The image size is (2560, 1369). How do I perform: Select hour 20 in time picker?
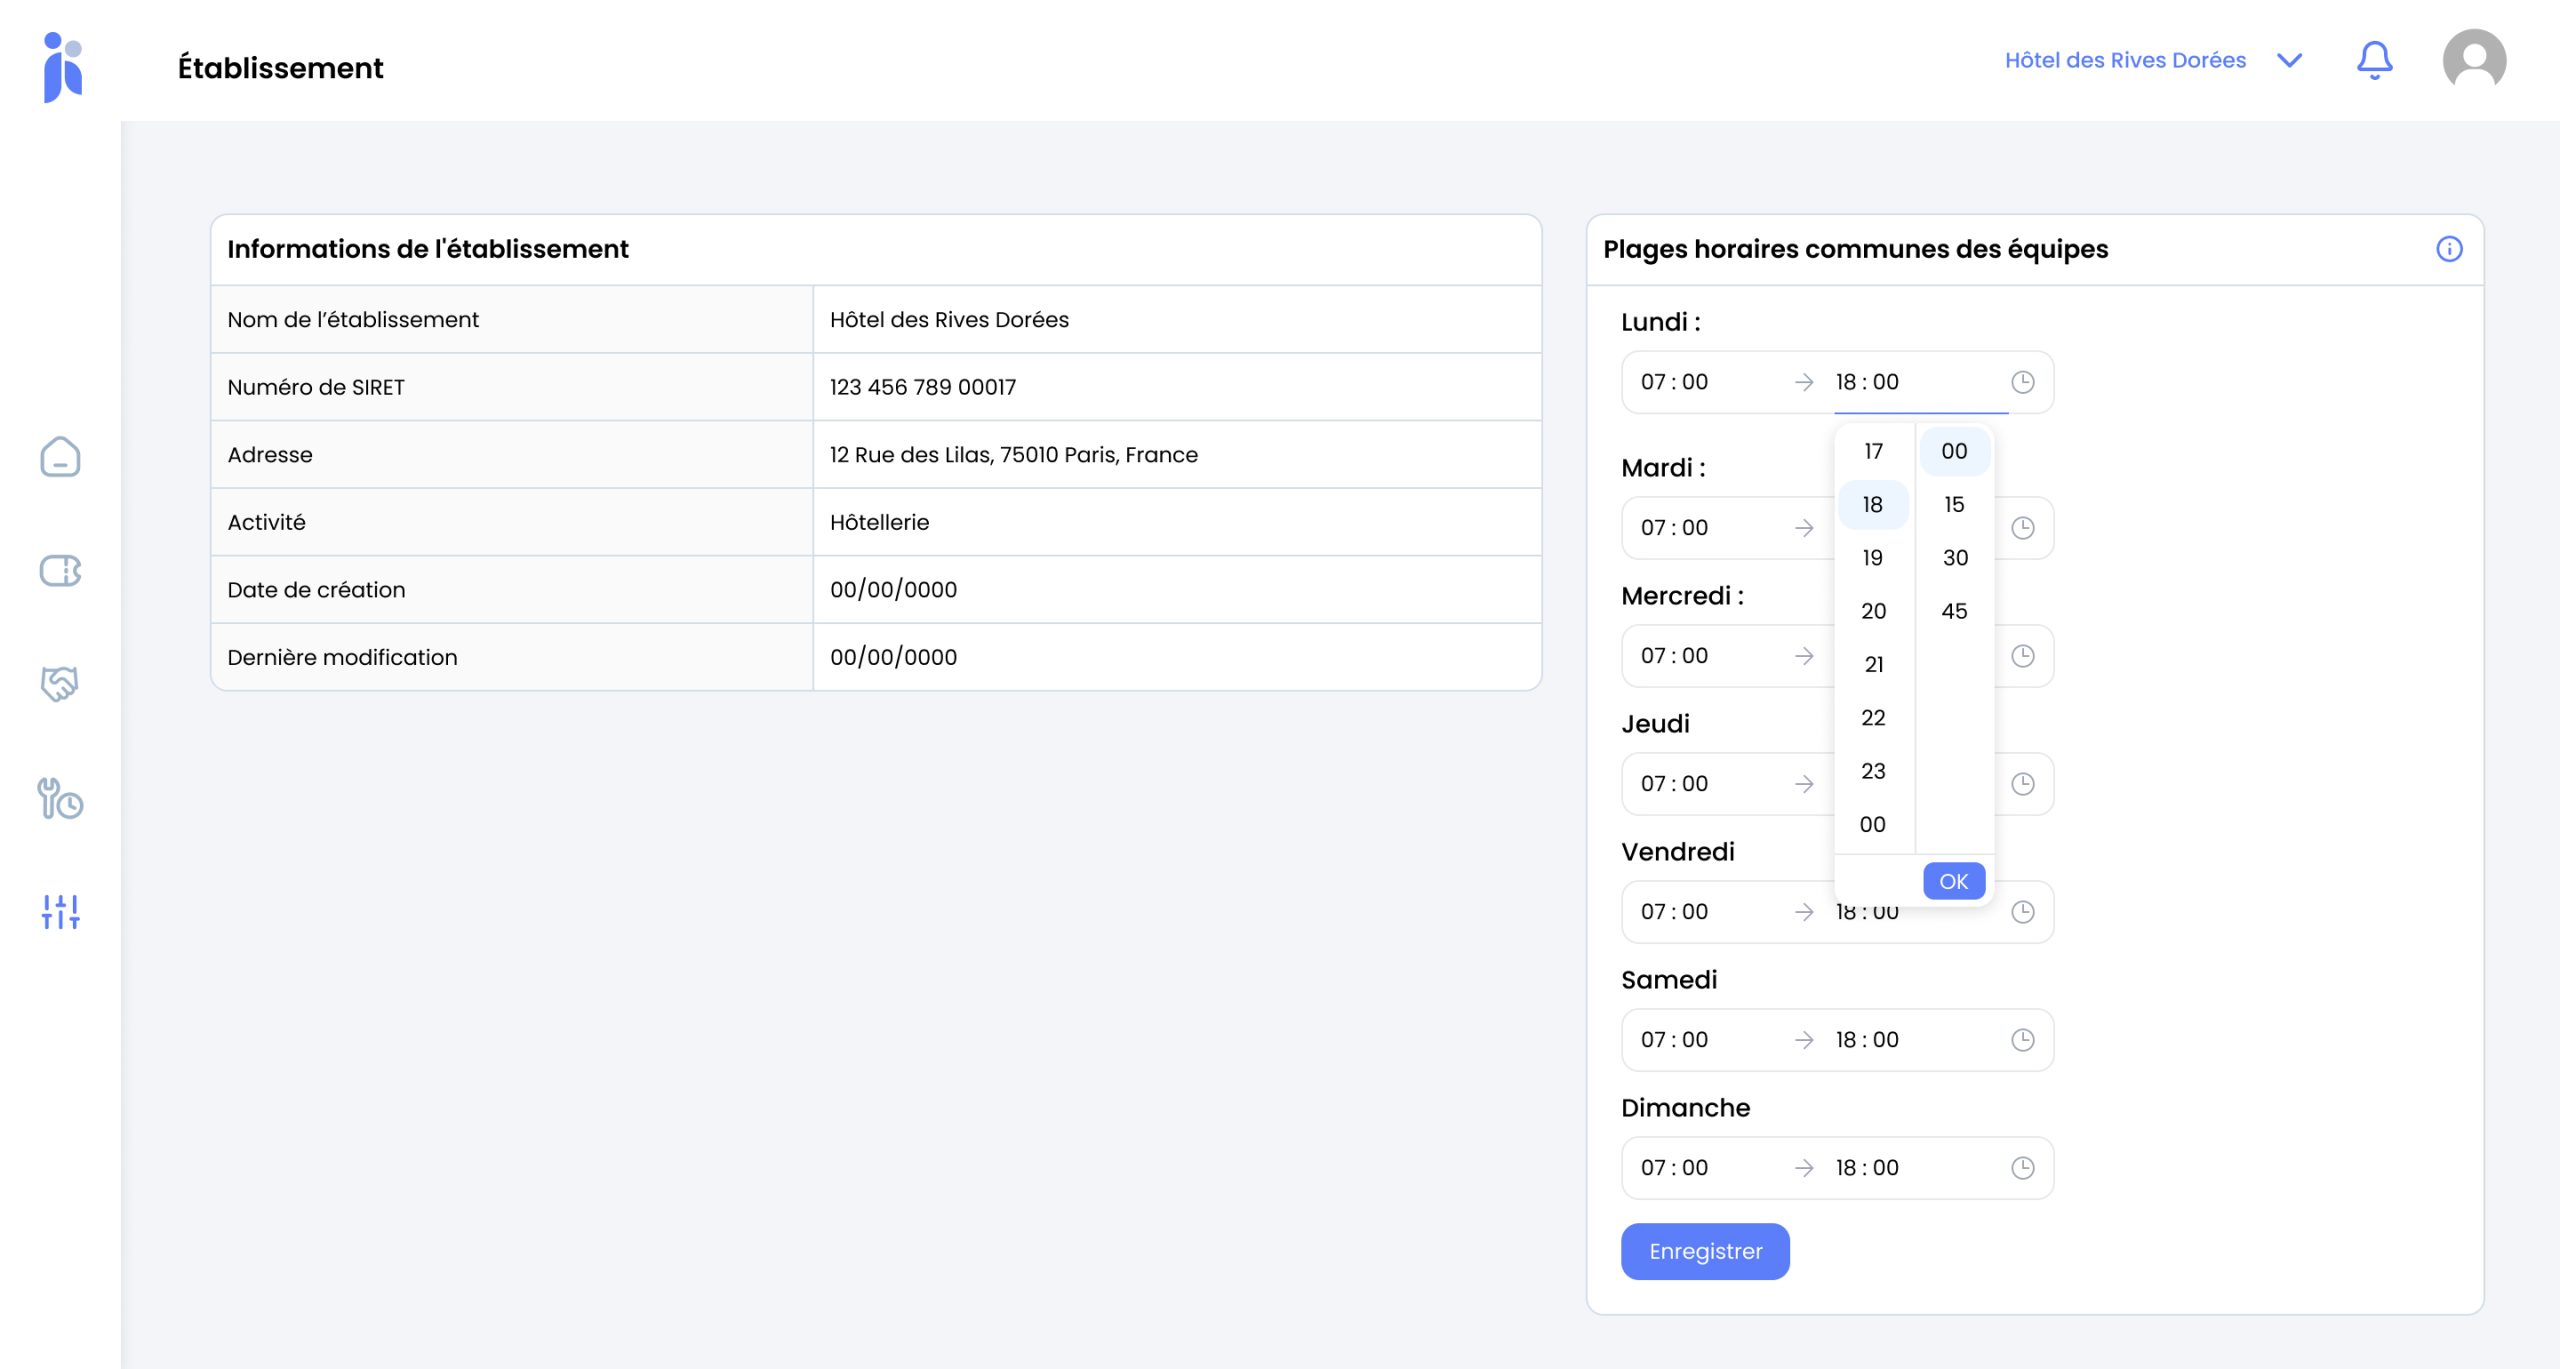[x=1873, y=611]
